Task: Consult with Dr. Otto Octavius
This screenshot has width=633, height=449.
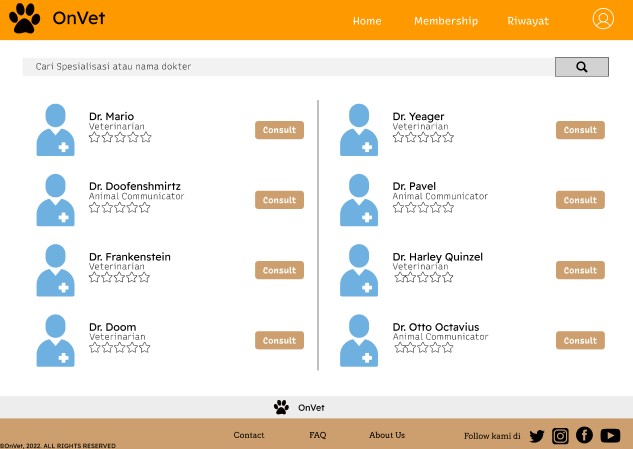Action: [x=580, y=340]
